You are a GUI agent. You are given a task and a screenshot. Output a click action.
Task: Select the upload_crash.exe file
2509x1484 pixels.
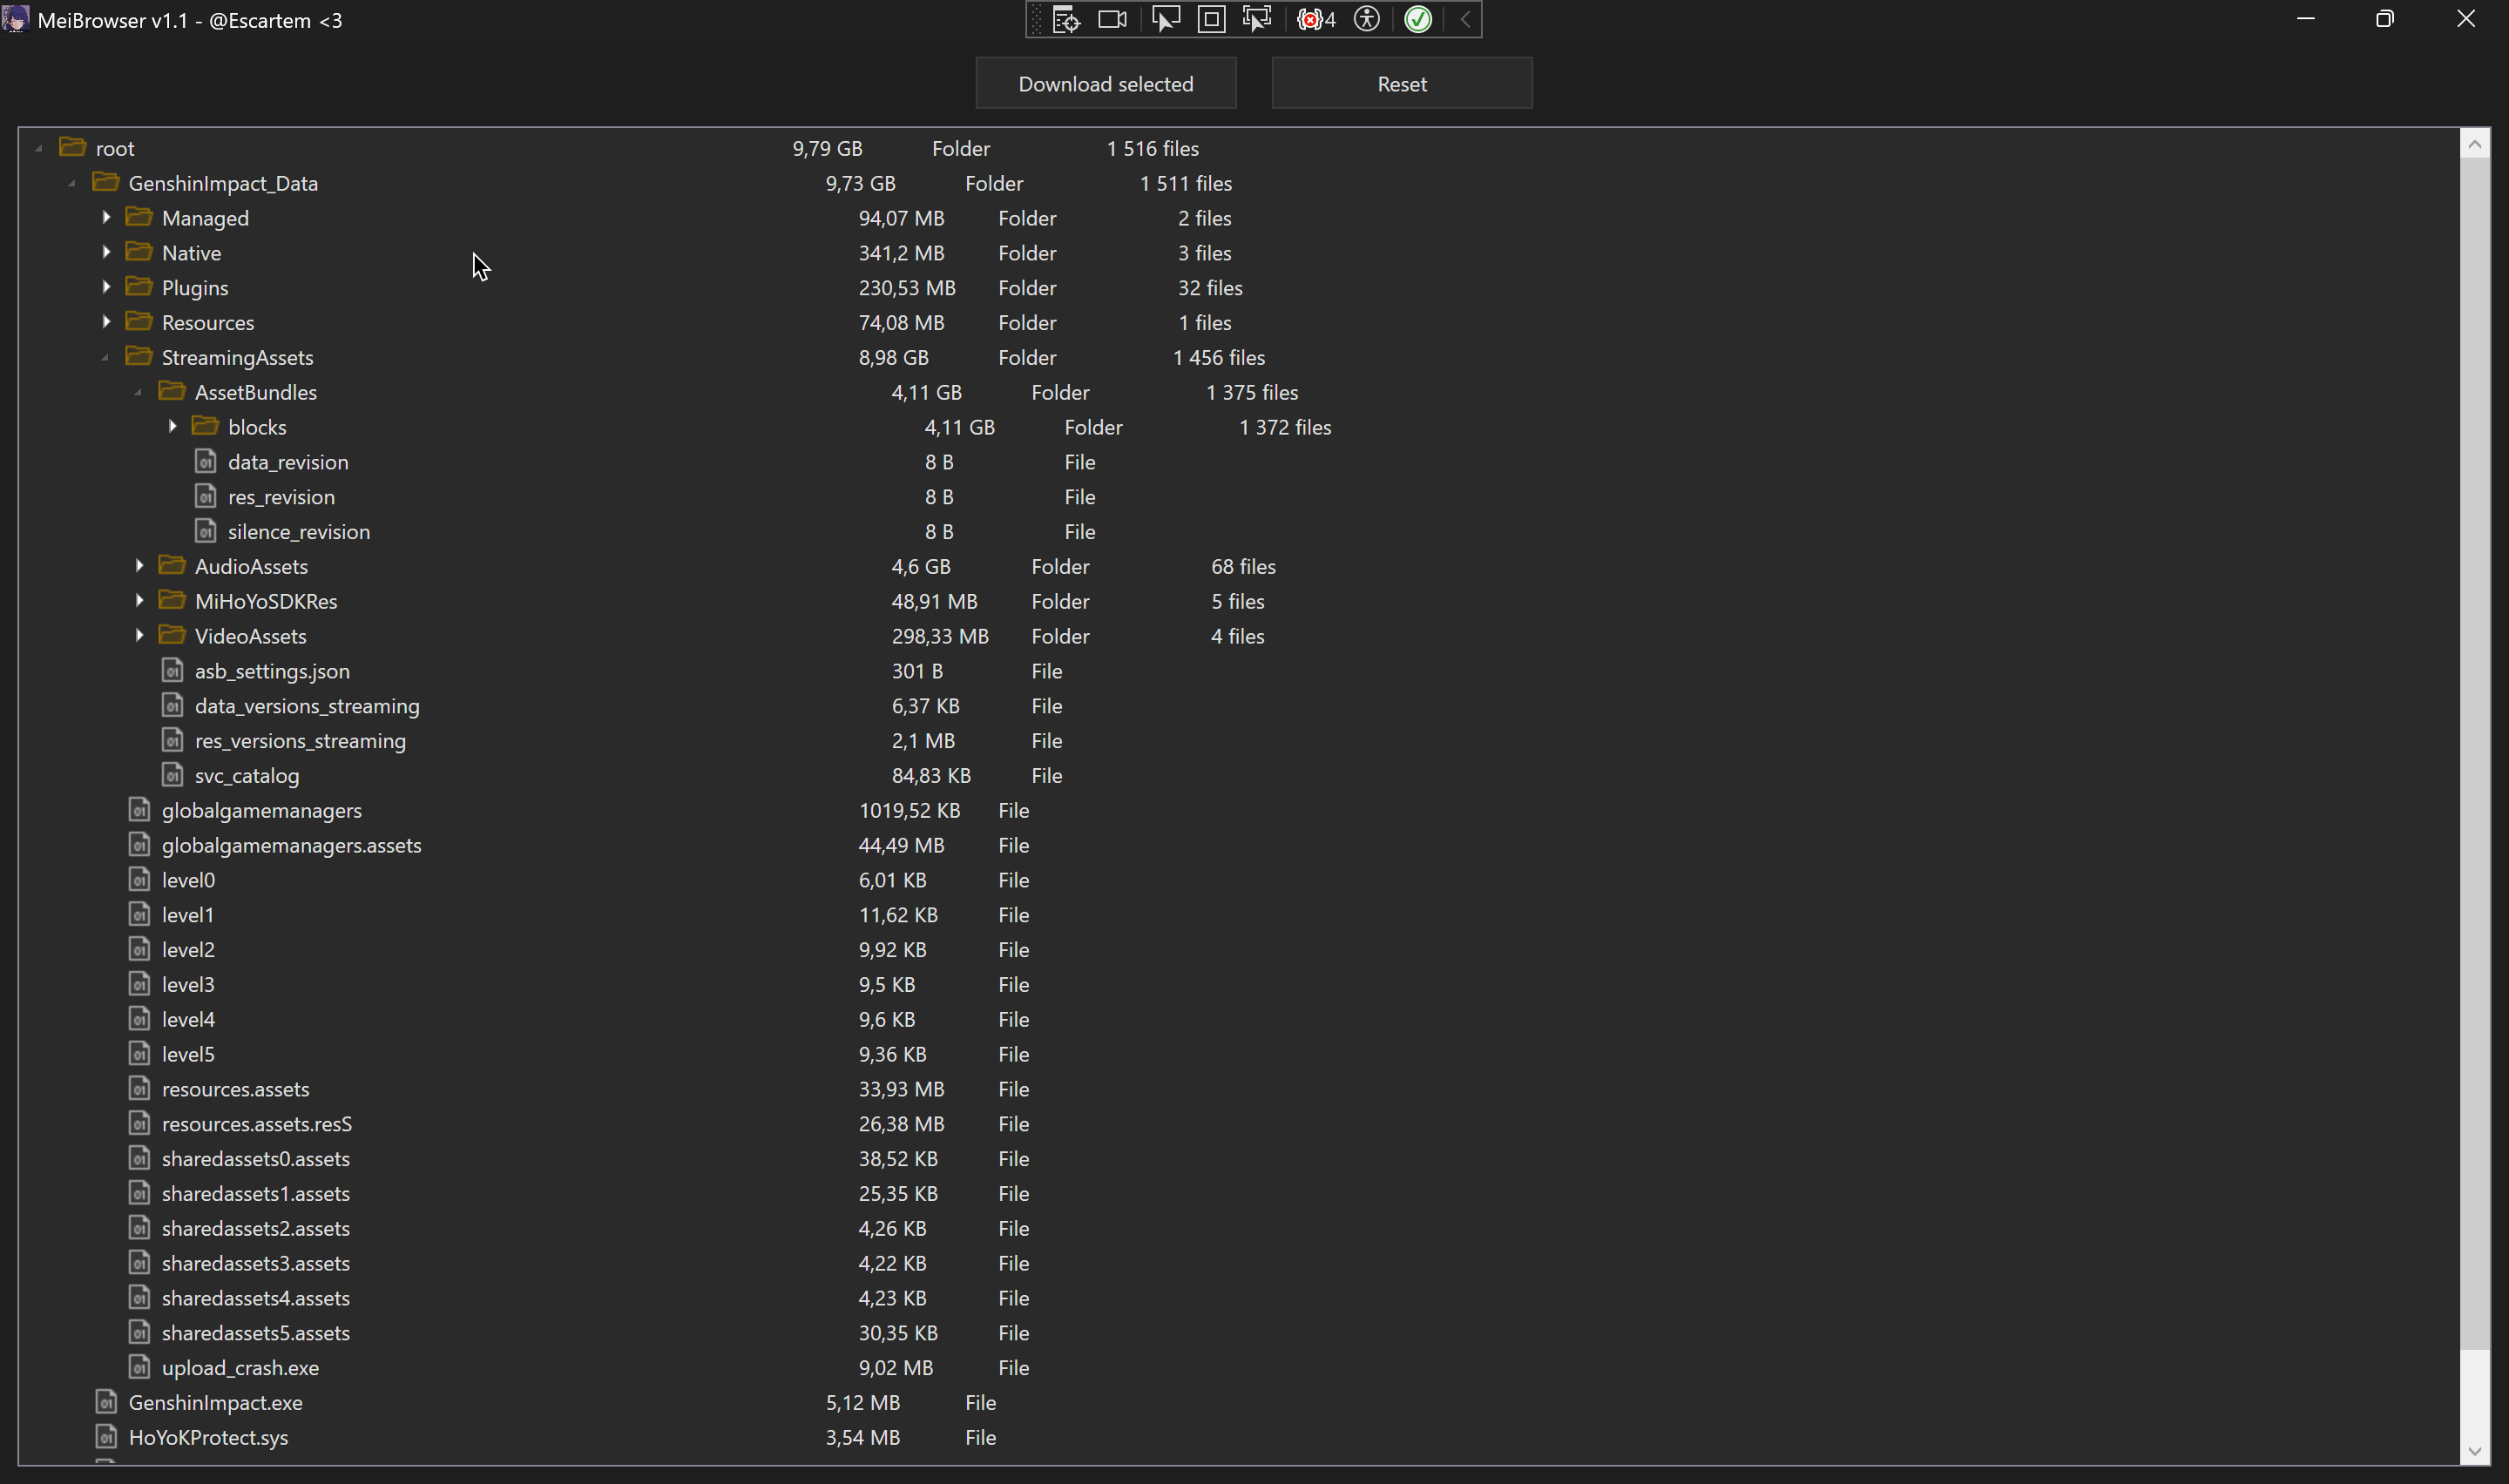pyautogui.click(x=240, y=1367)
